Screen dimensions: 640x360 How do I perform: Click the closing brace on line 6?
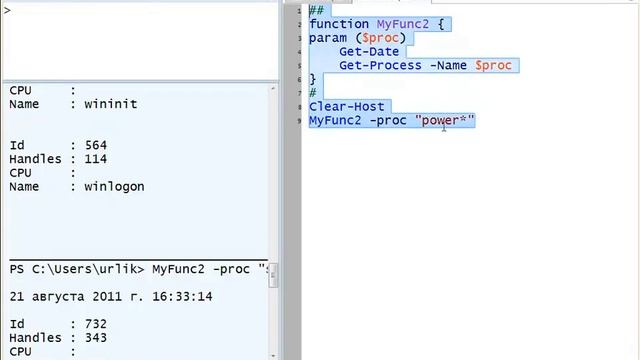tap(313, 79)
